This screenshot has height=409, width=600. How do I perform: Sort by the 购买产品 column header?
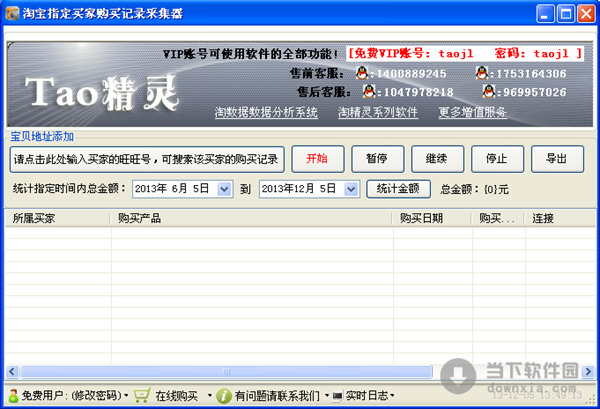point(251,218)
